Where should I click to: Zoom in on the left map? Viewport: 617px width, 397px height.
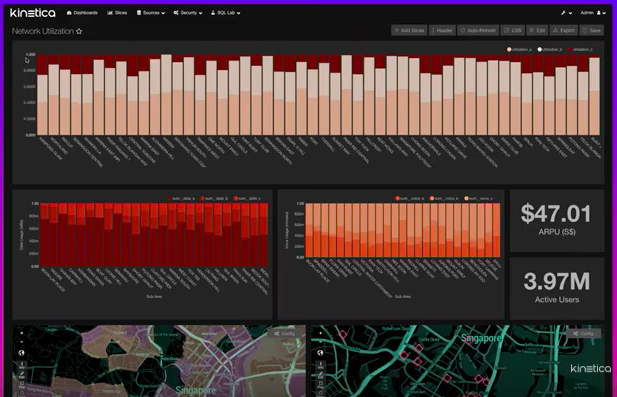(x=22, y=333)
